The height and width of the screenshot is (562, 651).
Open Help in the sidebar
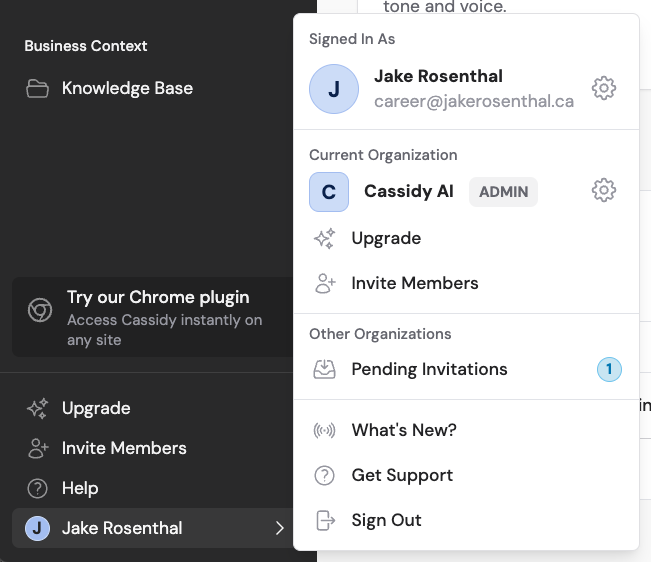tap(153, 488)
